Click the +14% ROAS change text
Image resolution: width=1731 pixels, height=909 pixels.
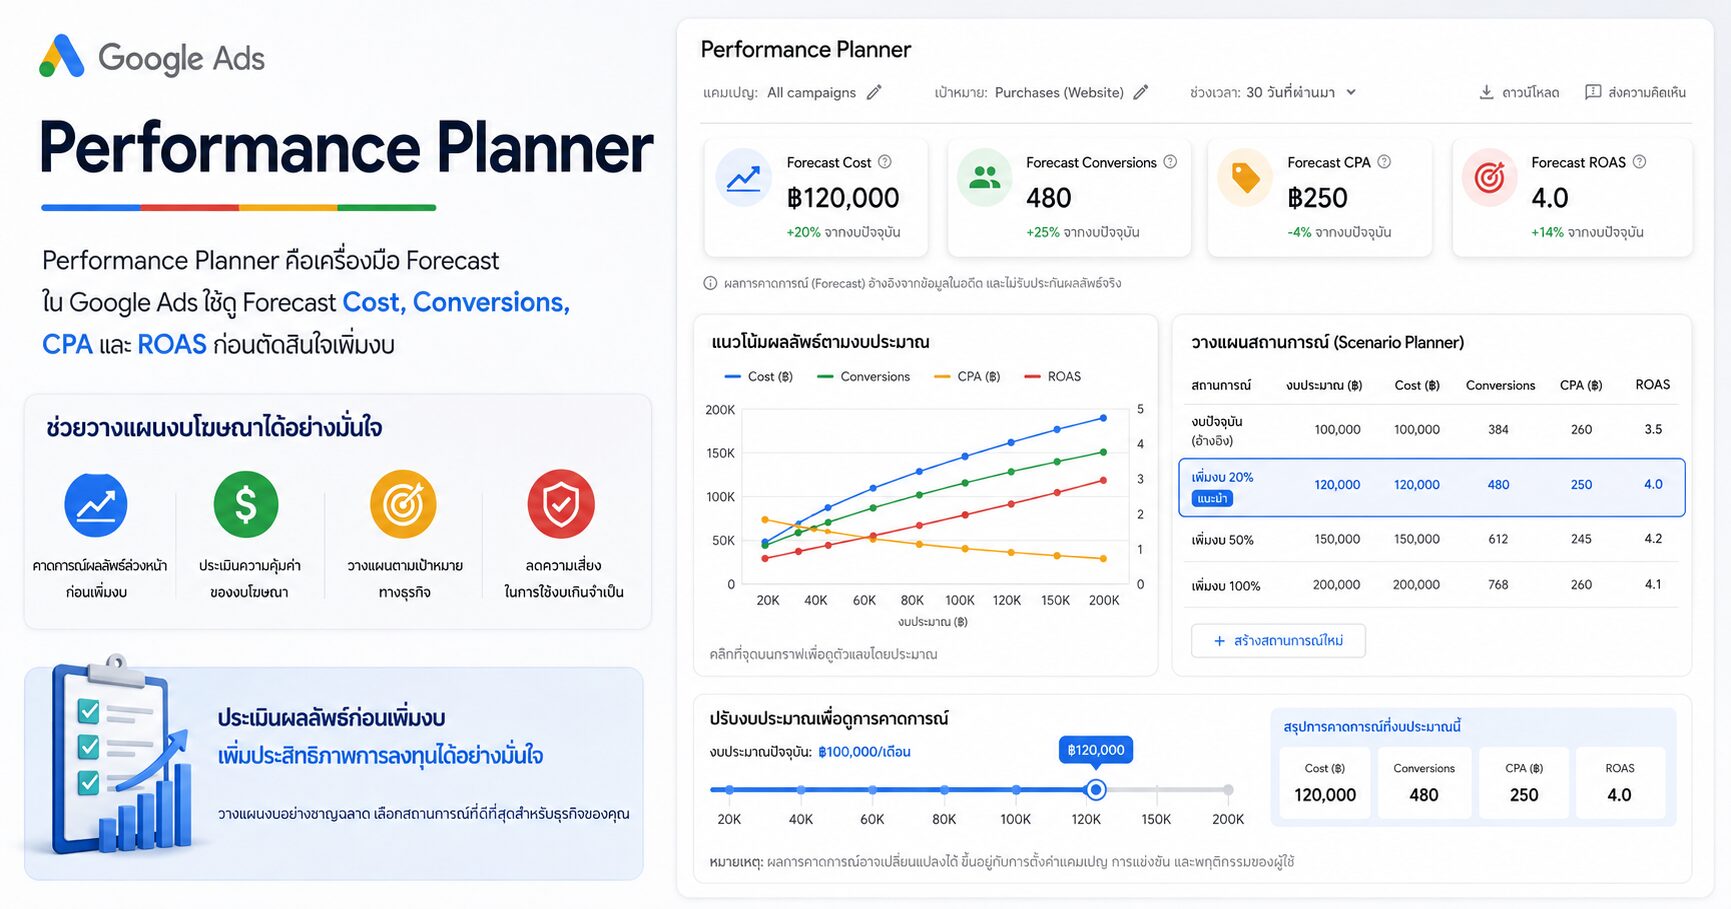point(1587,232)
